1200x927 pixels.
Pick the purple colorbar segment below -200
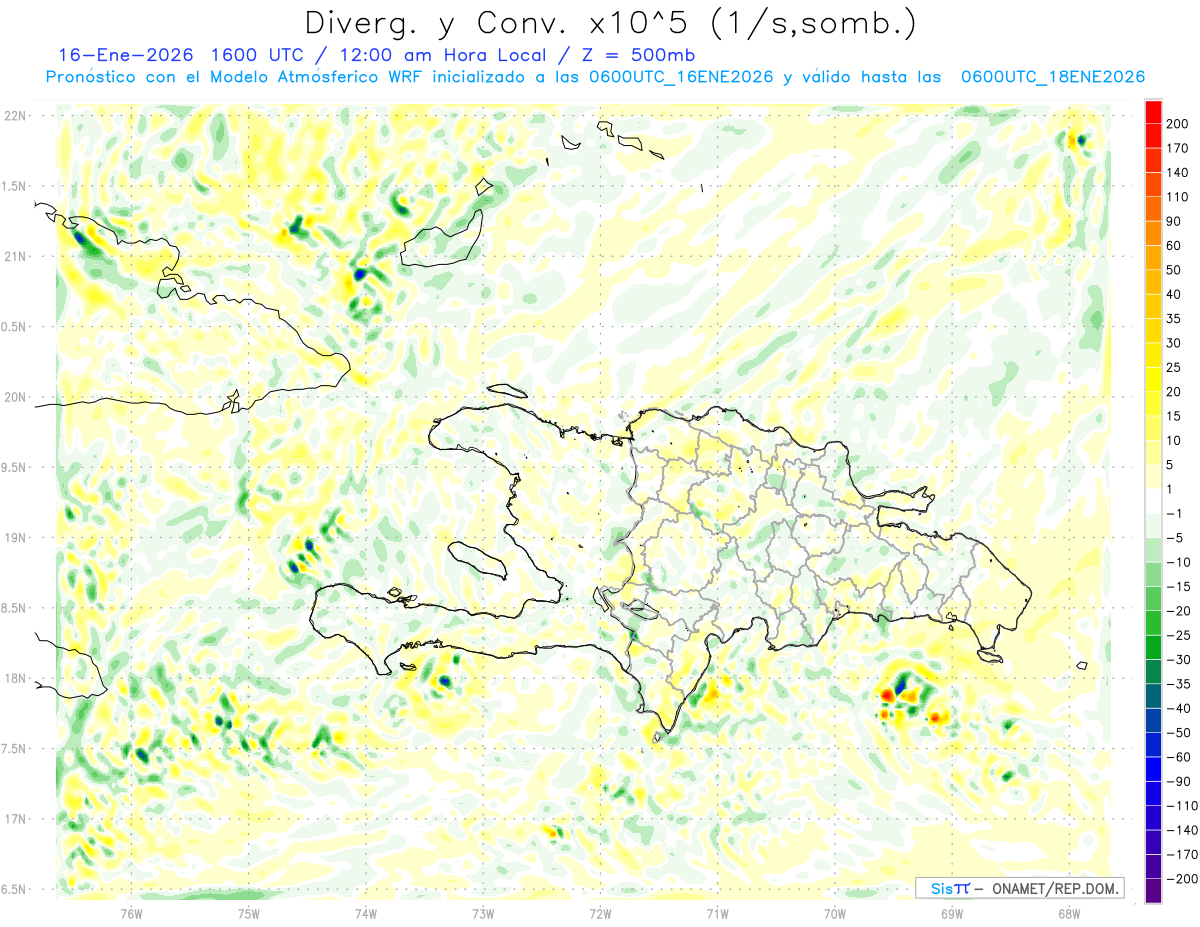(x=1153, y=890)
